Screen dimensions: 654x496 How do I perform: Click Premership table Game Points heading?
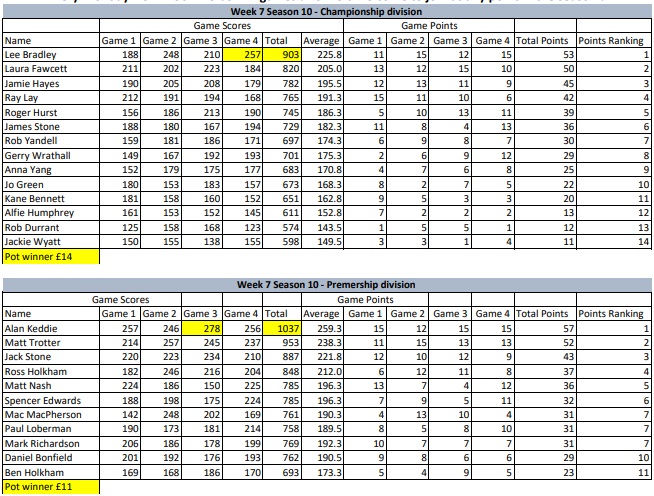[x=365, y=300]
